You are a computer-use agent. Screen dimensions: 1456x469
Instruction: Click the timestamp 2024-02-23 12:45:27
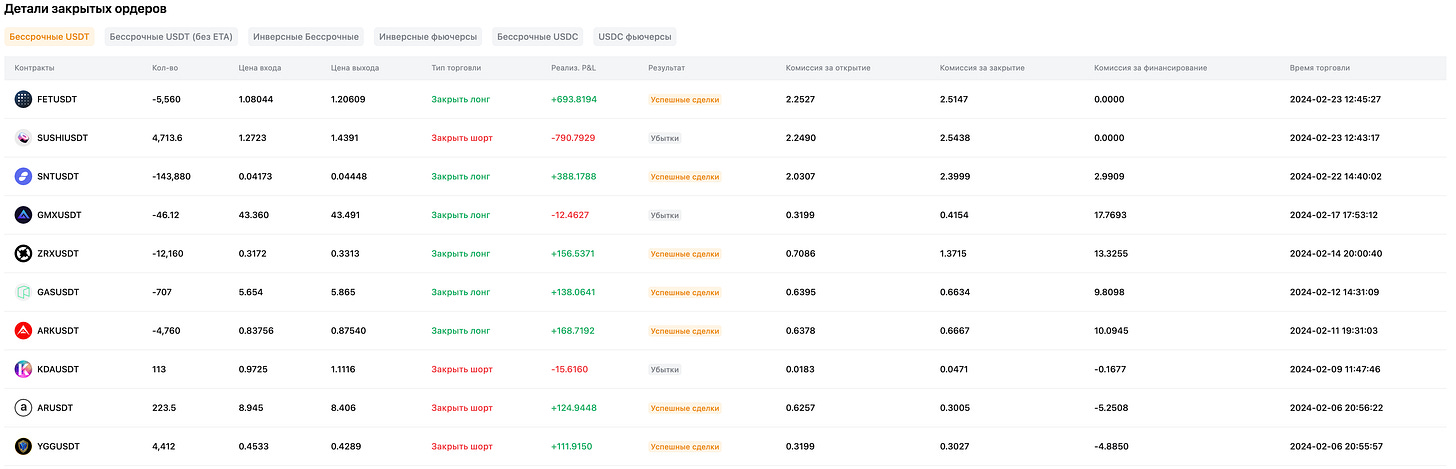tap(1335, 99)
